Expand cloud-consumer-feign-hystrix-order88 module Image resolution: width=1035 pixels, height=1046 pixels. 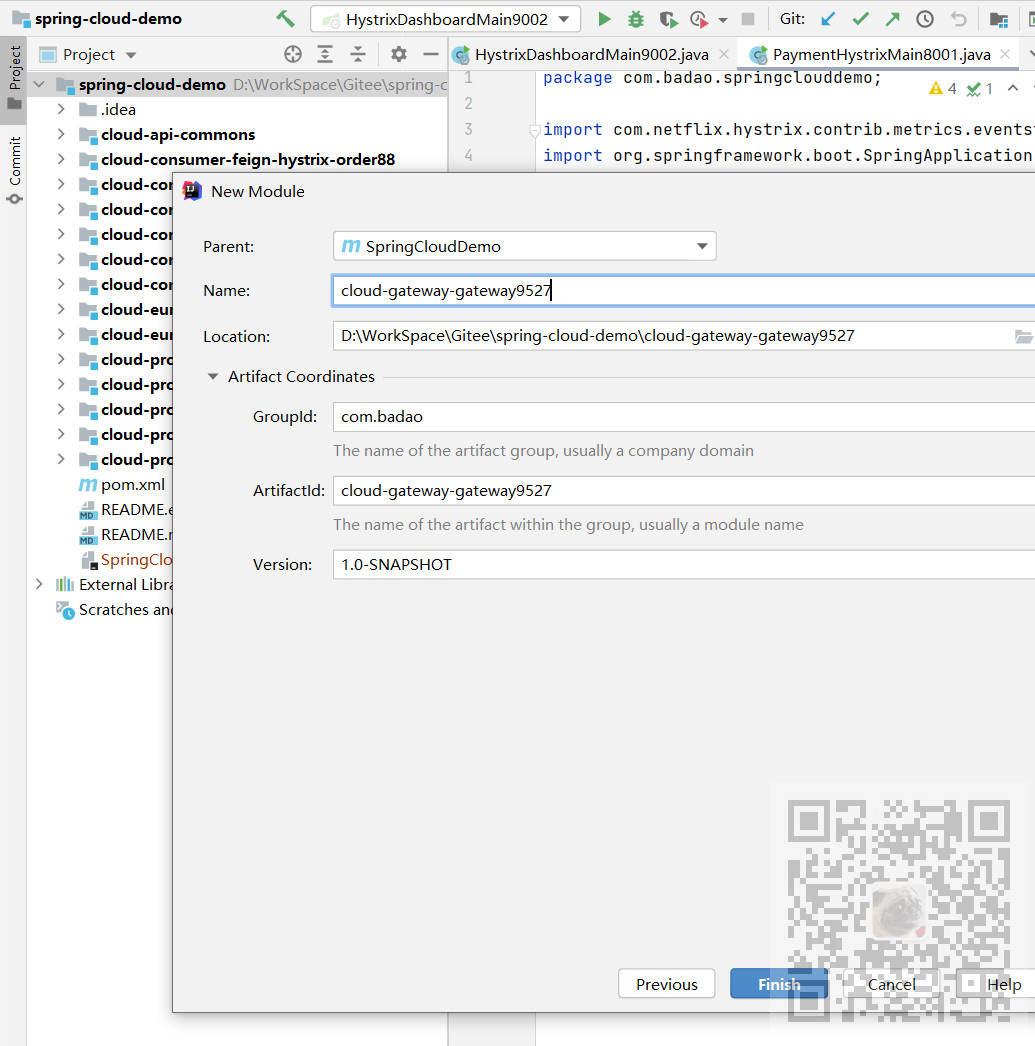[x=61, y=159]
